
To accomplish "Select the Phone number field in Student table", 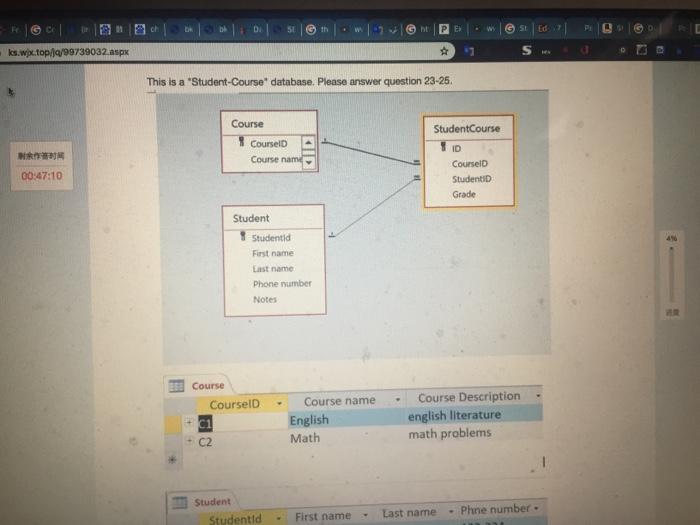I will [x=282, y=283].
